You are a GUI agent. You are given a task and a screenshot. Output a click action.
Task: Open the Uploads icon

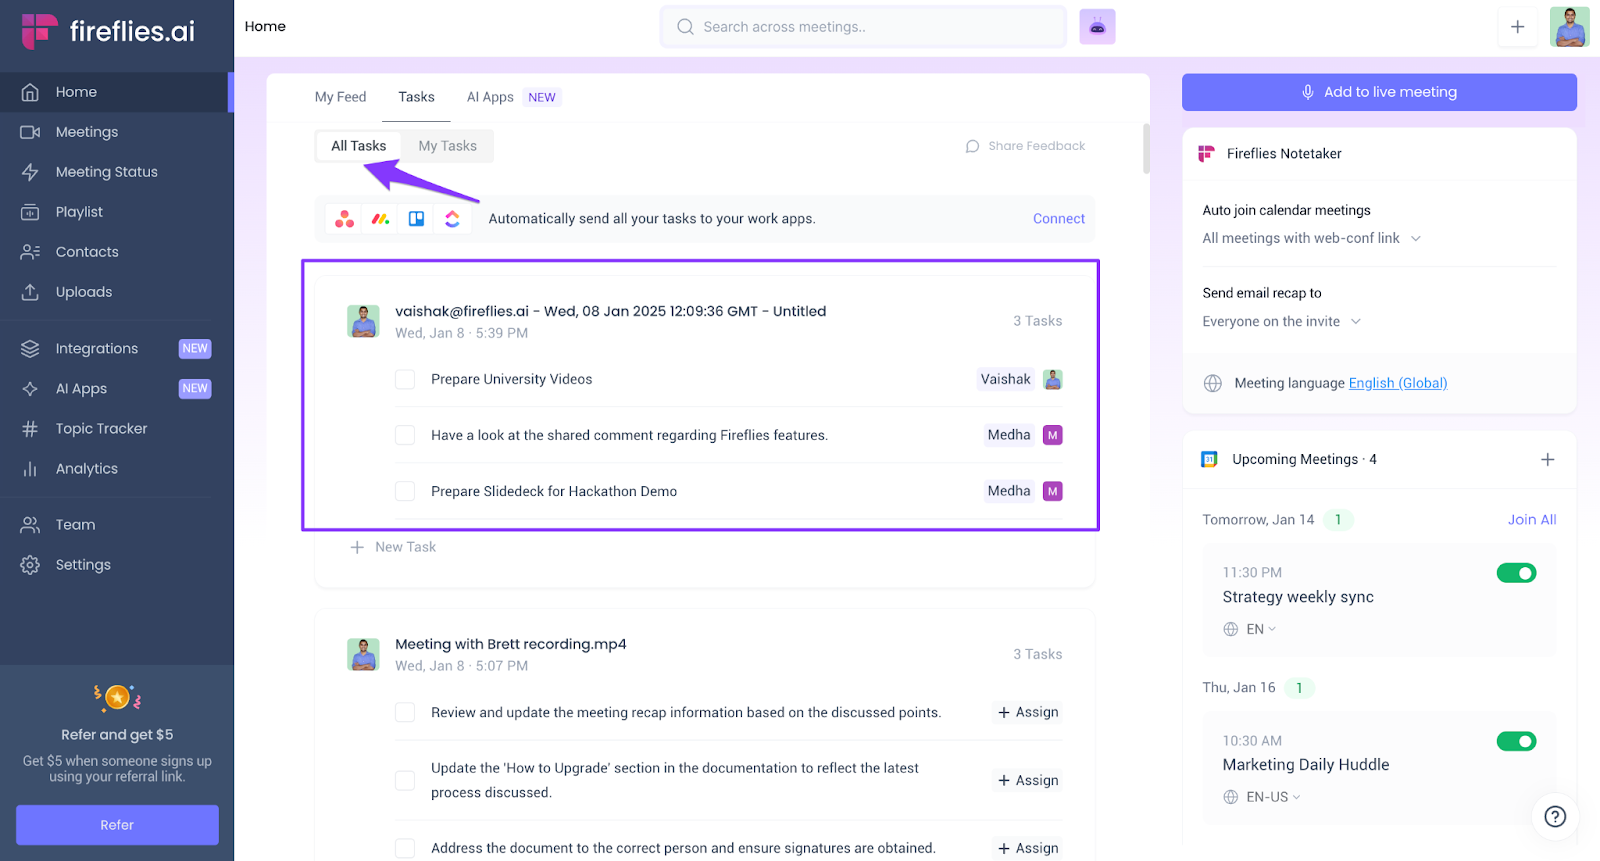(30, 292)
